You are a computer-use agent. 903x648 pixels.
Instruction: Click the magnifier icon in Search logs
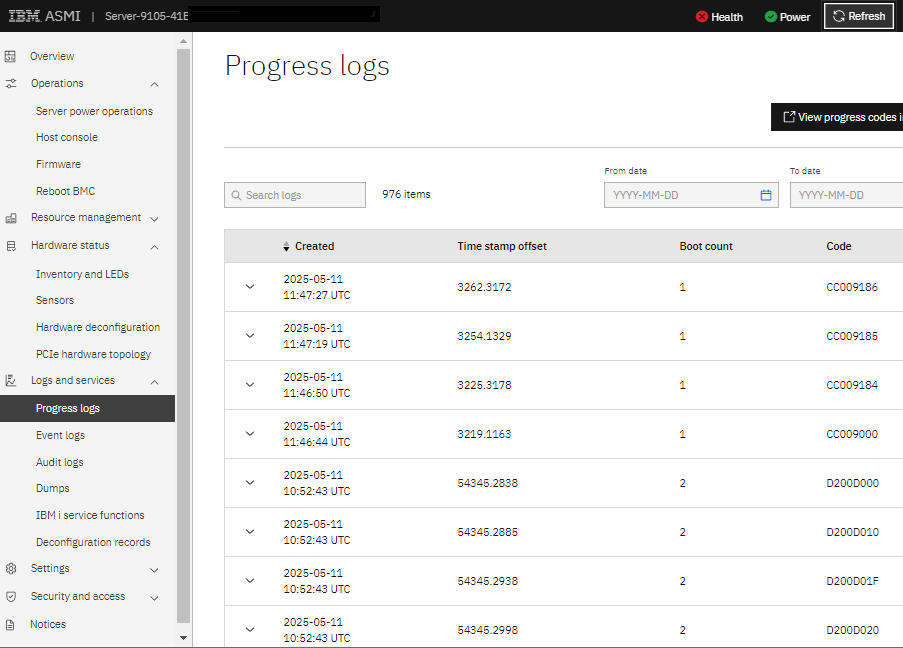pyautogui.click(x=236, y=195)
